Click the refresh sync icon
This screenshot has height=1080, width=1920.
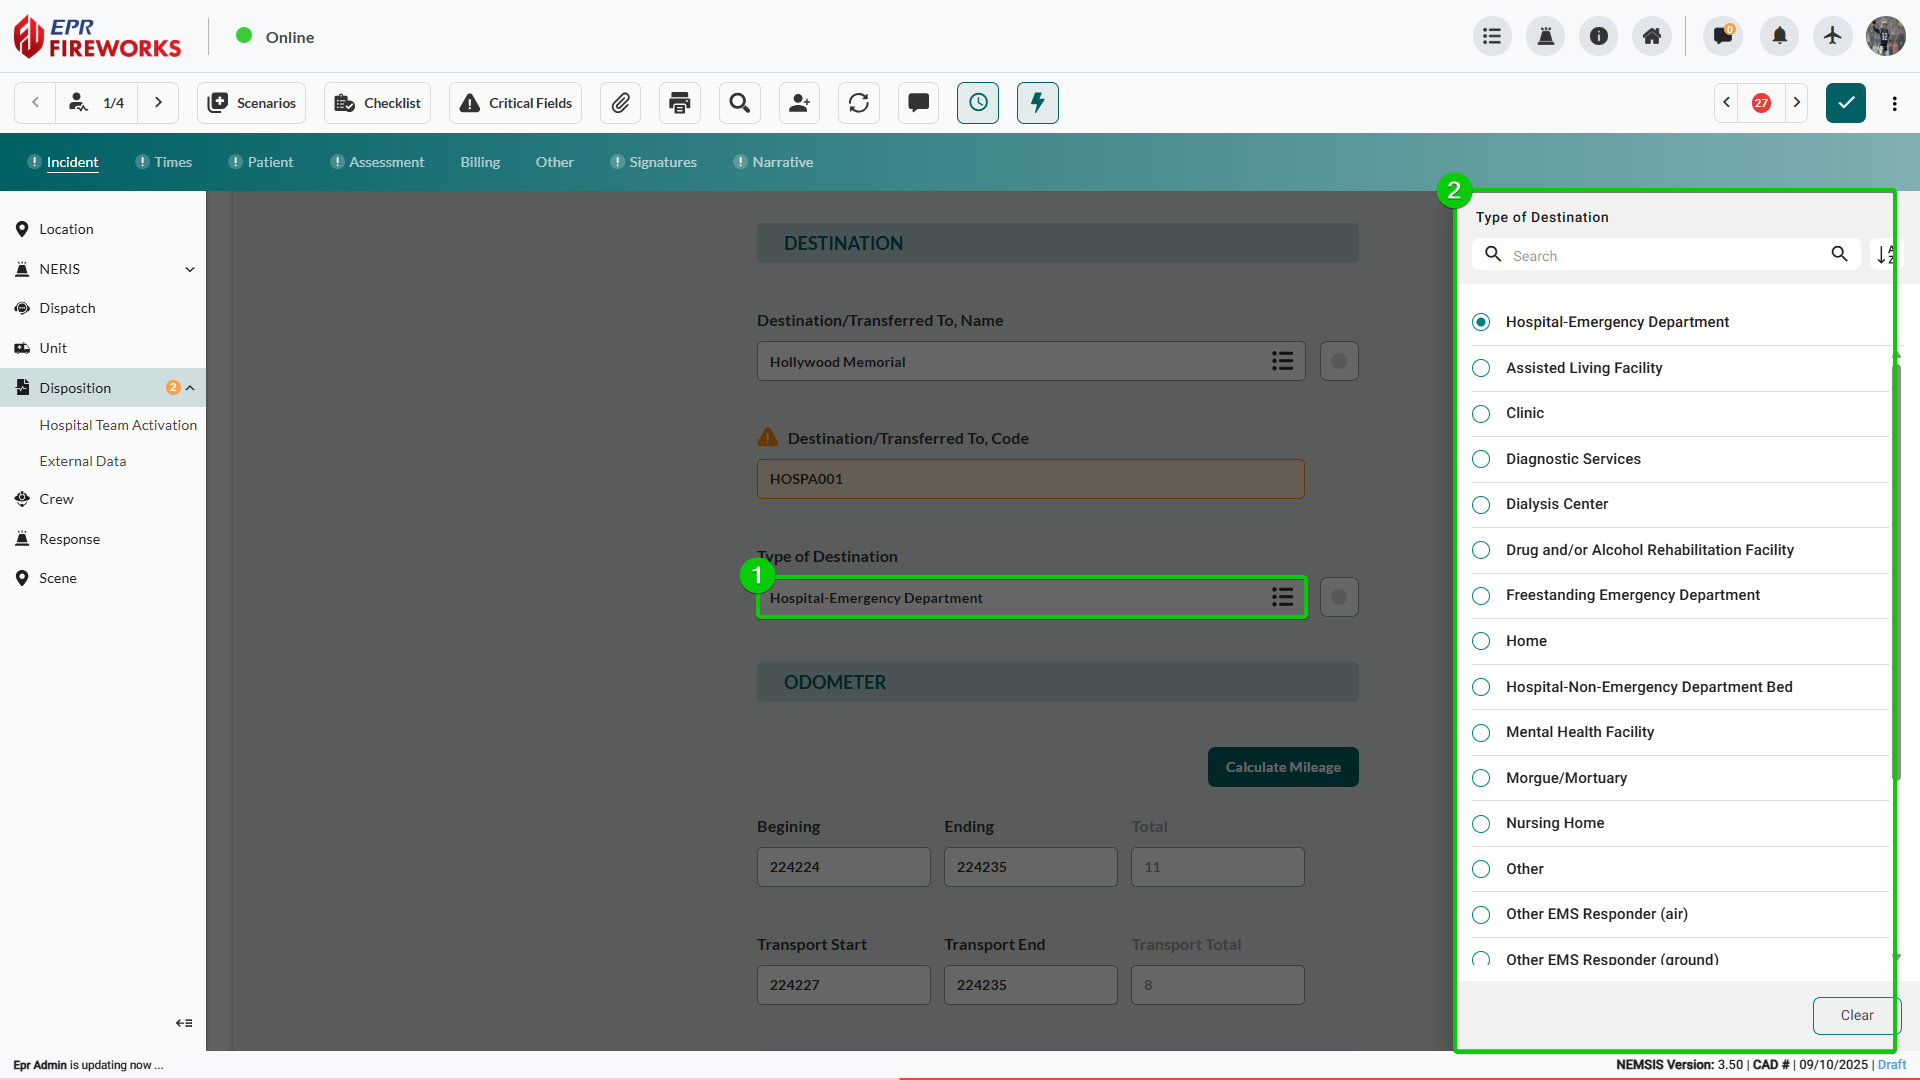pyautogui.click(x=859, y=103)
